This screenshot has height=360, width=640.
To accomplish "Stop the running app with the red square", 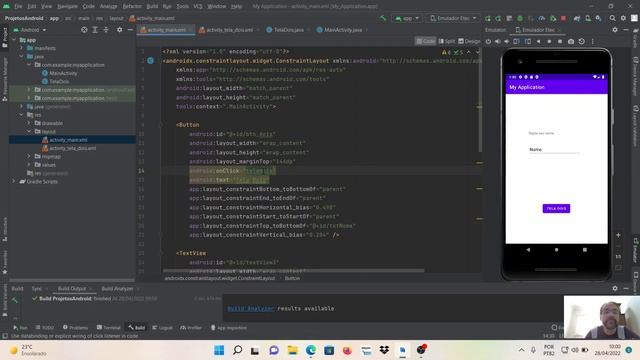I will [563, 18].
